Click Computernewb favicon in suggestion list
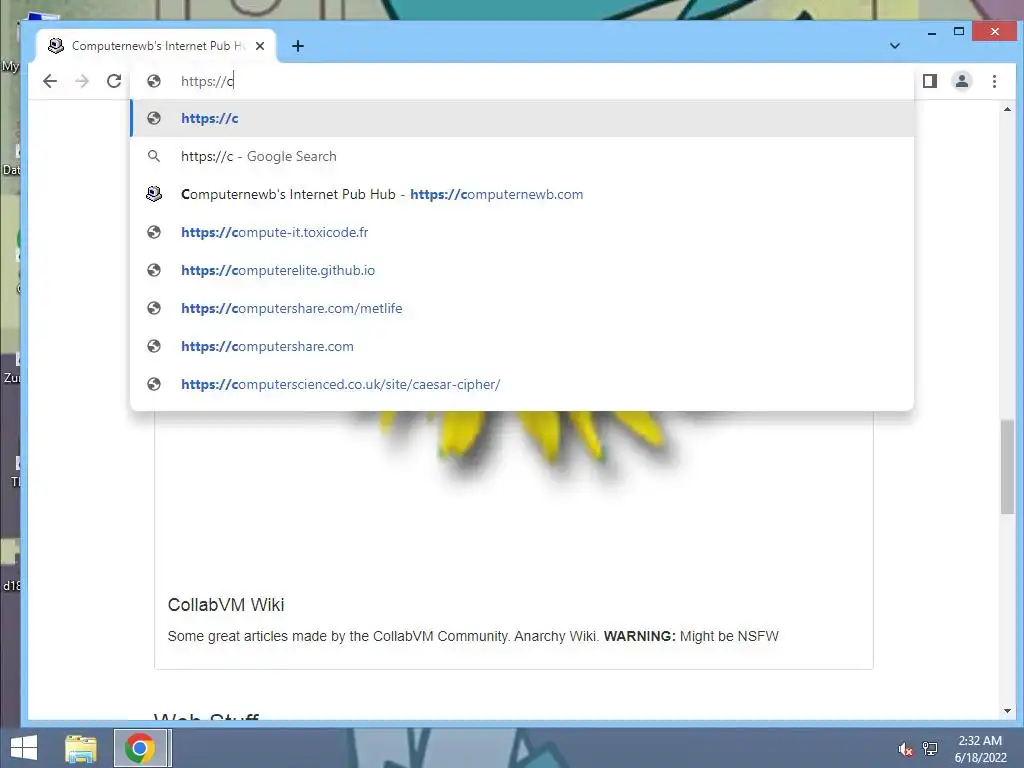This screenshot has width=1024, height=768. pos(154,194)
